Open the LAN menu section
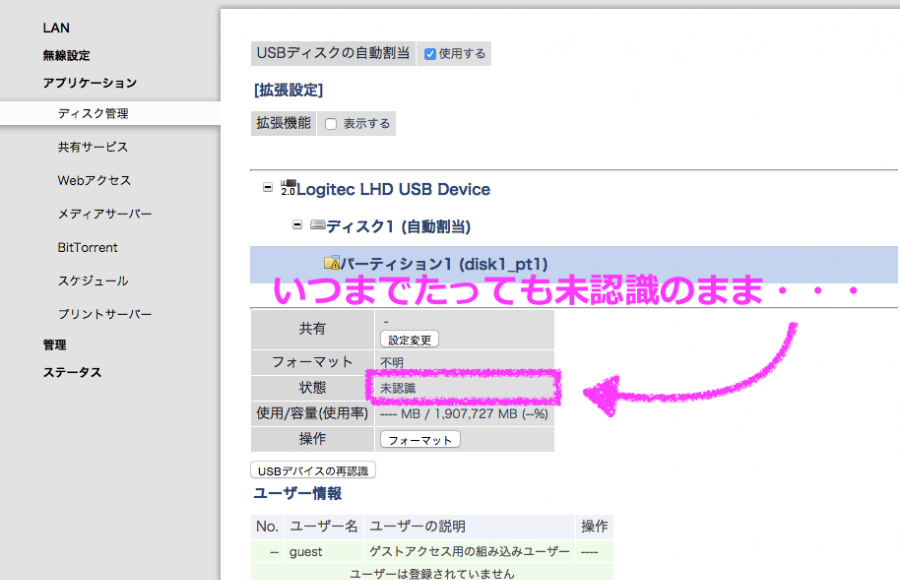900x580 pixels. pyautogui.click(x=56, y=28)
